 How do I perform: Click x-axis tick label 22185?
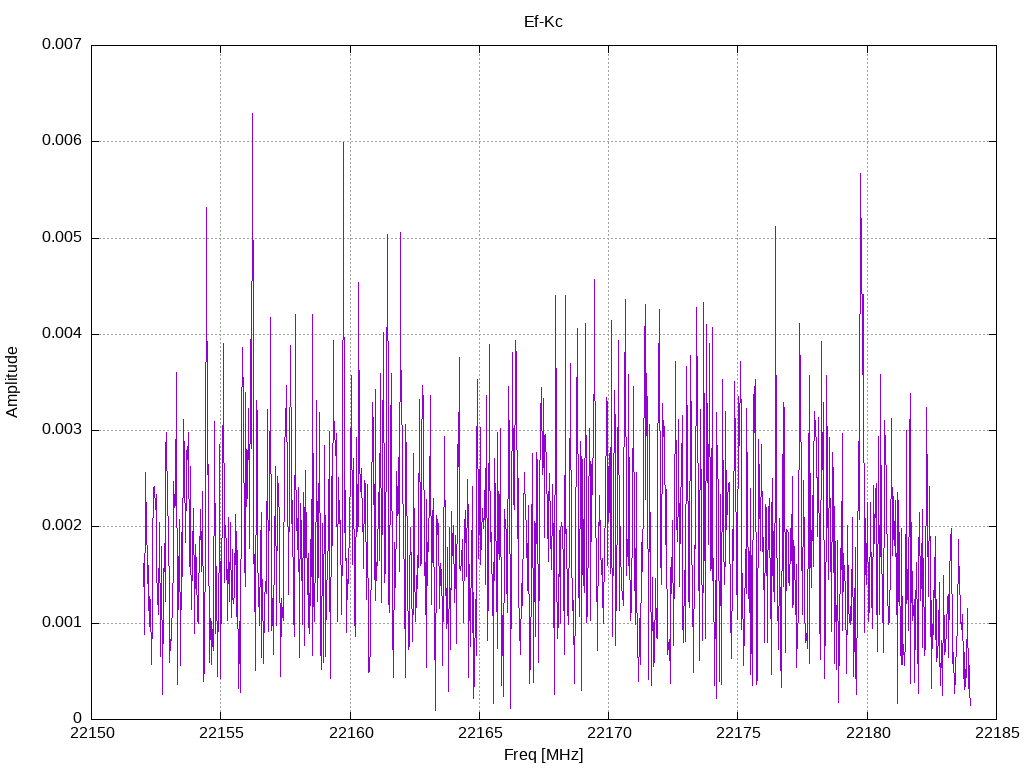[997, 733]
